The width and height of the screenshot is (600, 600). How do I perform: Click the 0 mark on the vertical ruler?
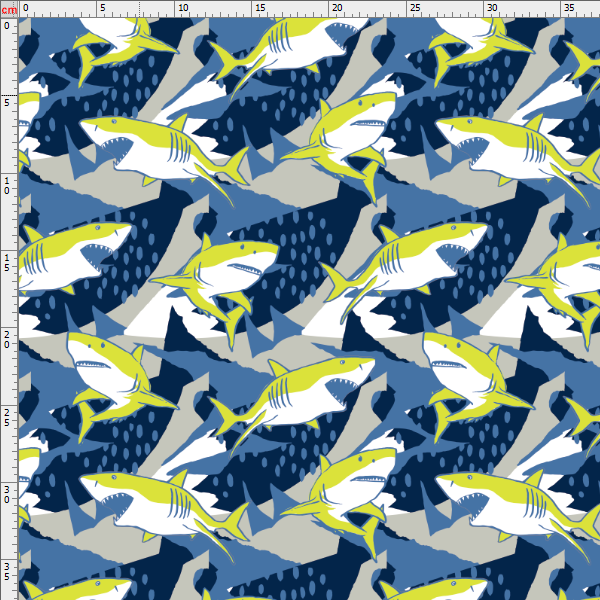7,26
